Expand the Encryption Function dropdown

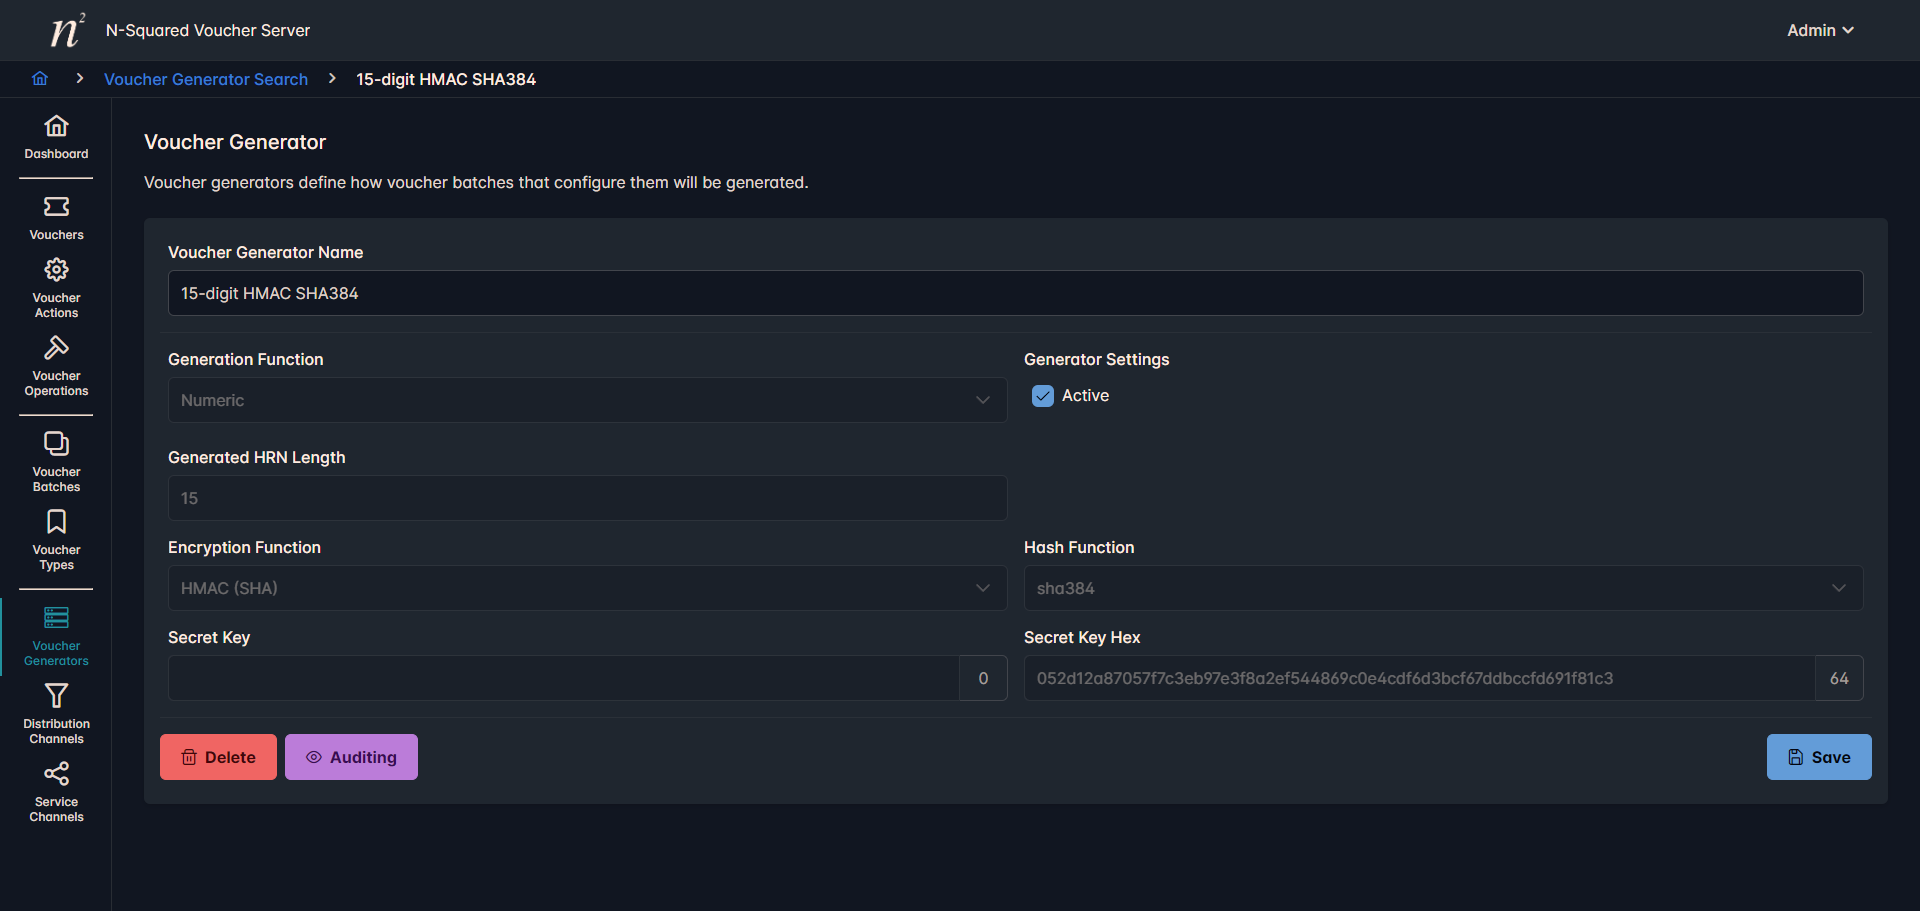pos(587,588)
